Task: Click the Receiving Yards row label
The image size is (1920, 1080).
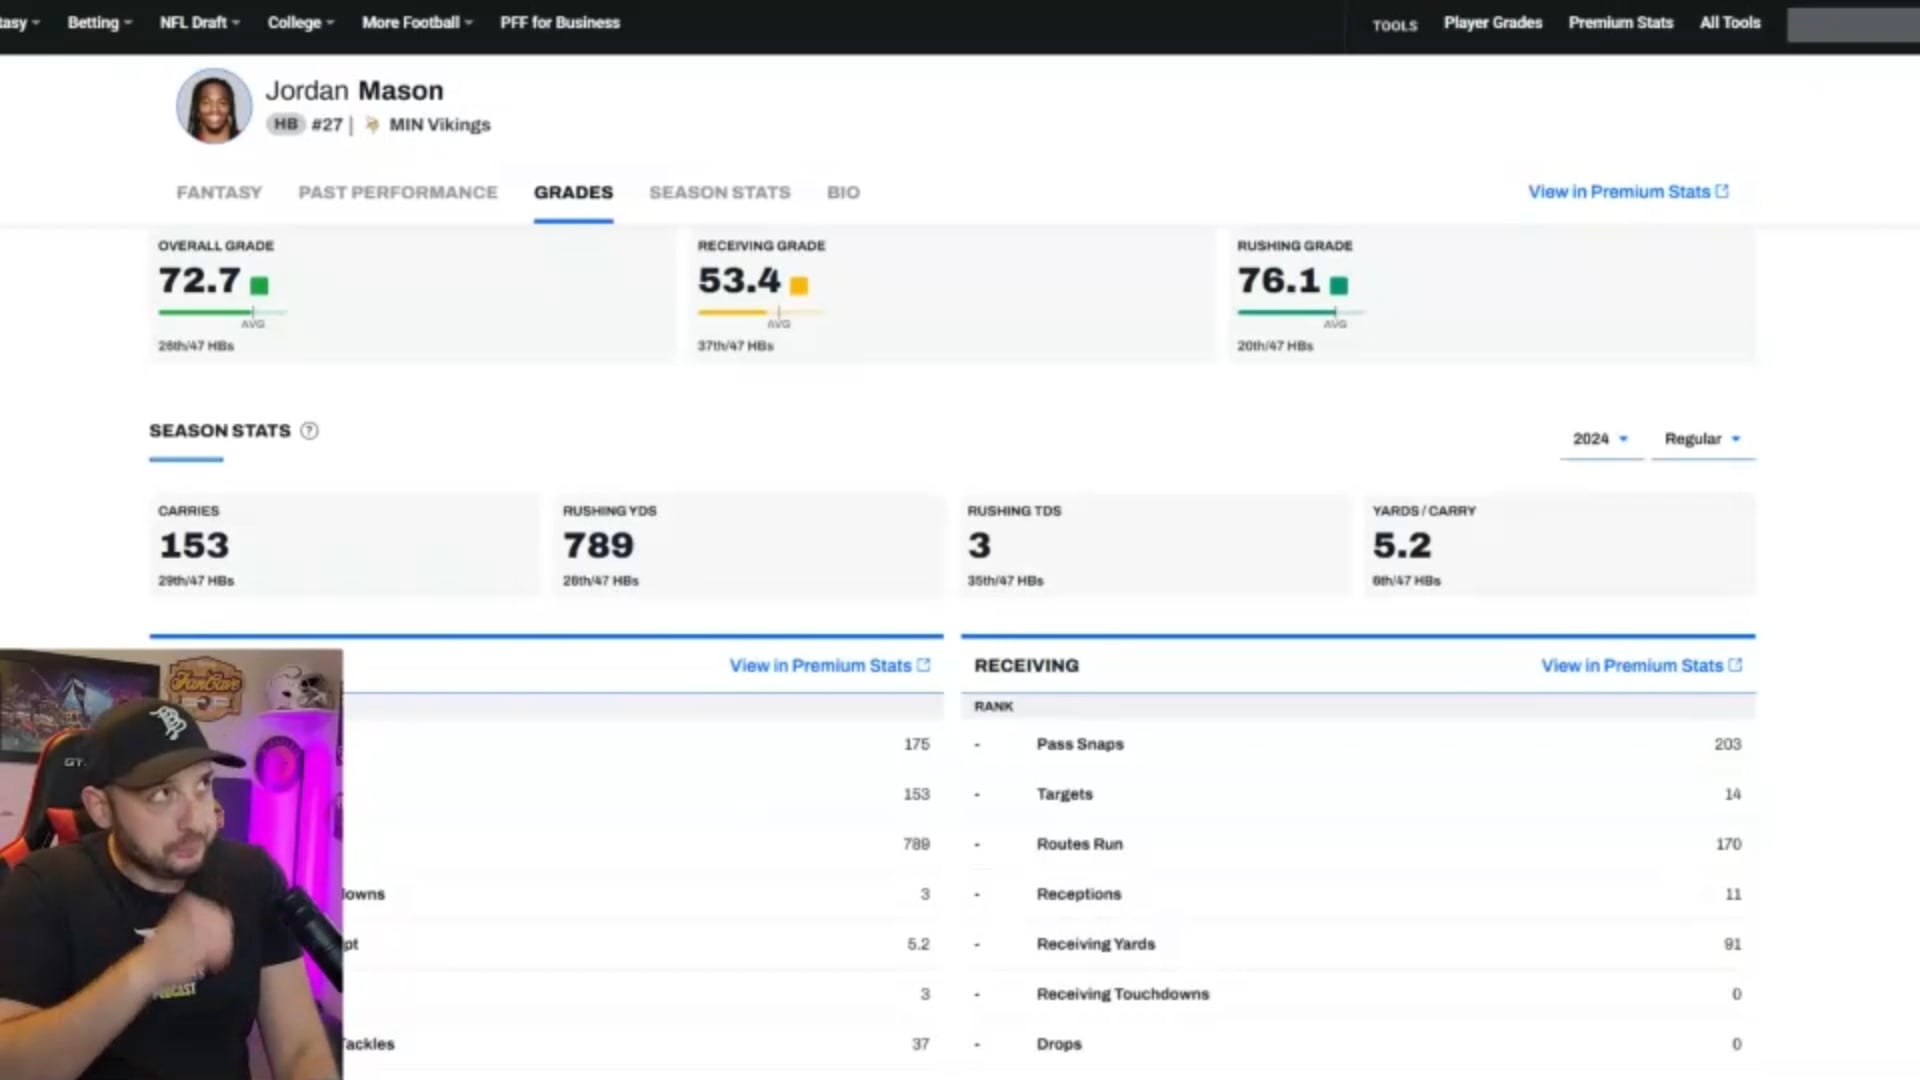Action: point(1095,944)
